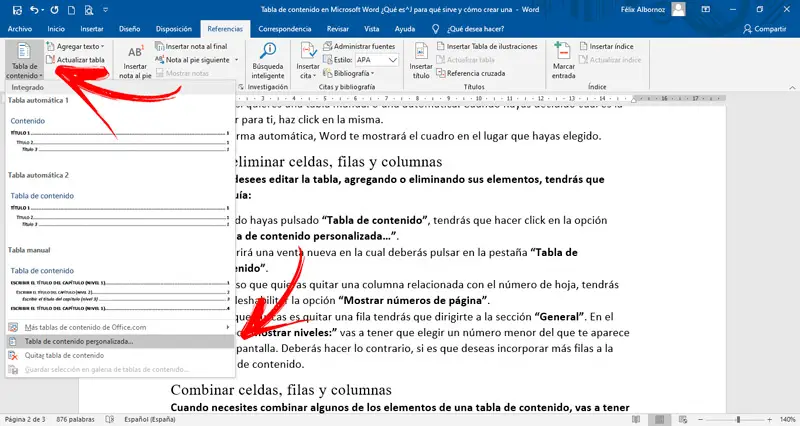Adjust the zoom slider handle
The image size is (800, 426).
(x=738, y=419)
